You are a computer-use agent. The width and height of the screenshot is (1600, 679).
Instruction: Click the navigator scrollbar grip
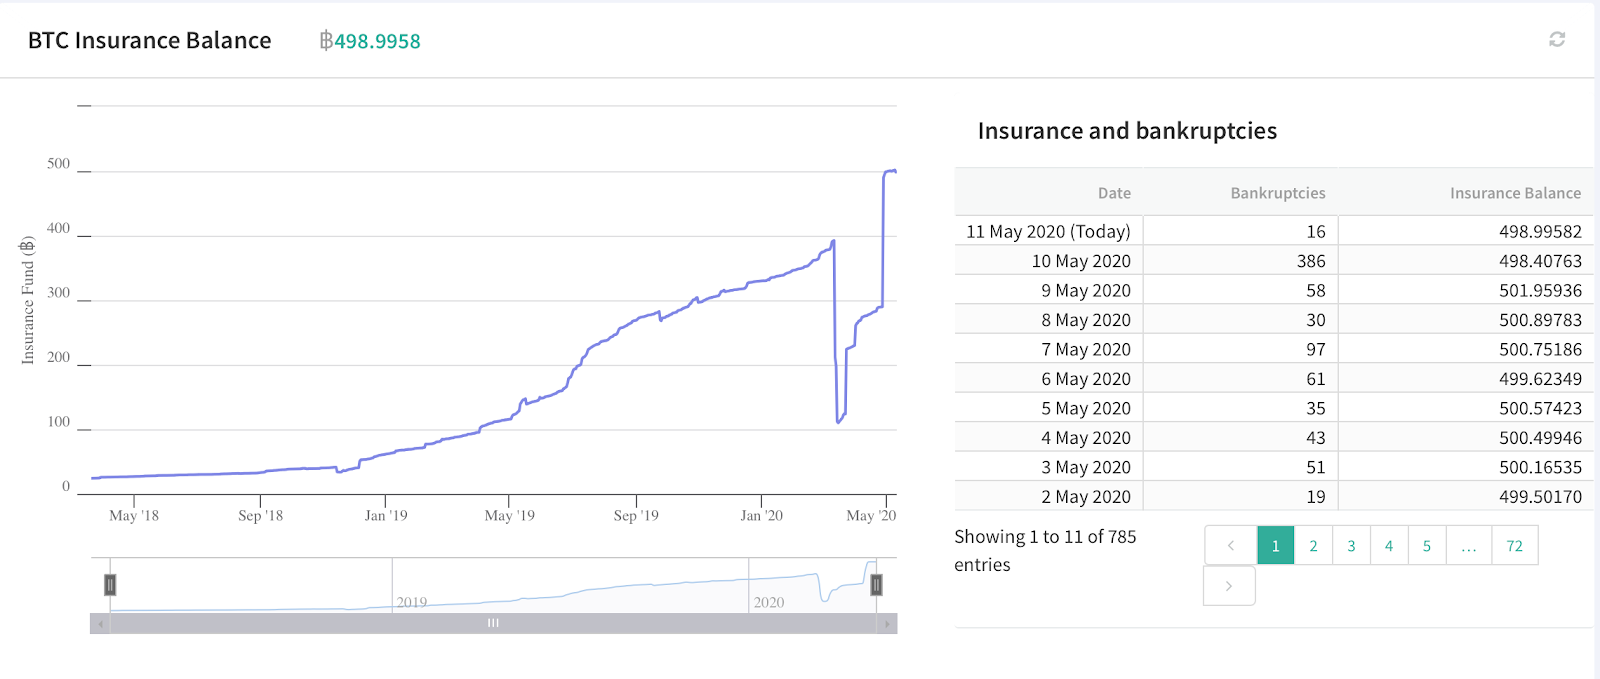[493, 623]
